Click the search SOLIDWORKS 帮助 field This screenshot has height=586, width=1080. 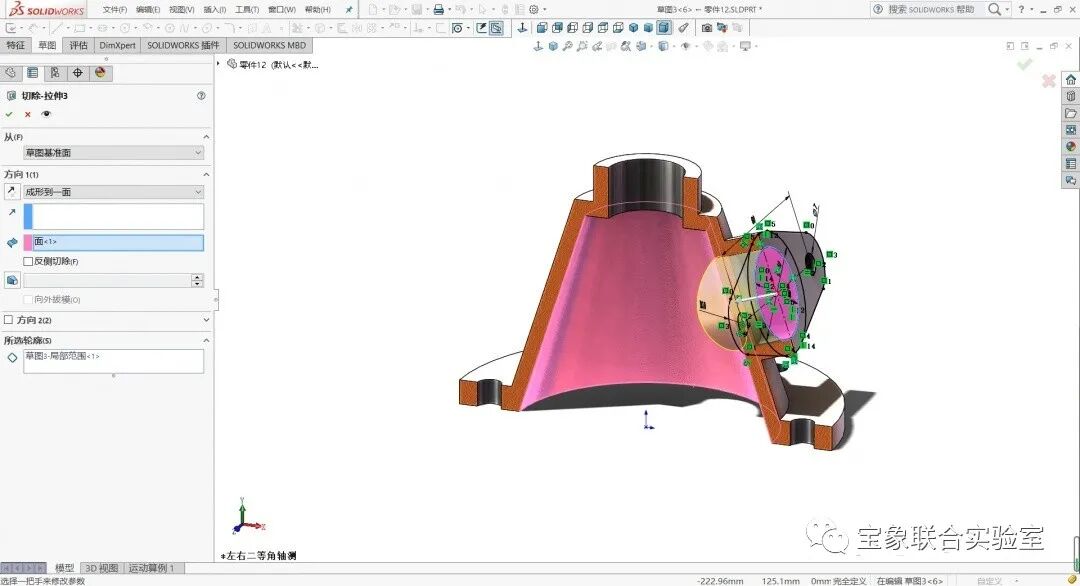[x=931, y=10]
